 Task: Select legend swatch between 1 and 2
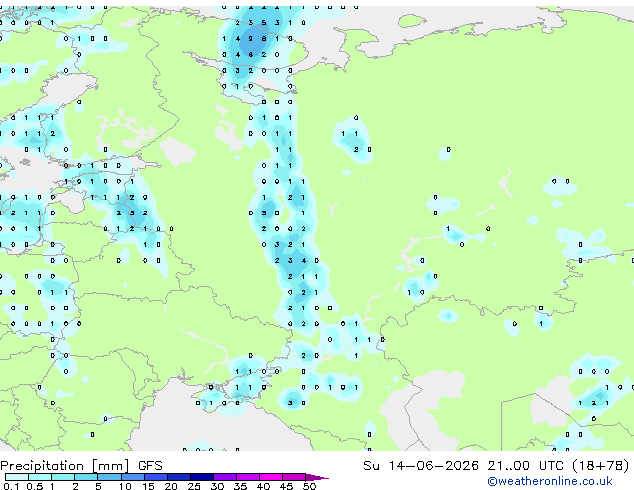[63, 477]
